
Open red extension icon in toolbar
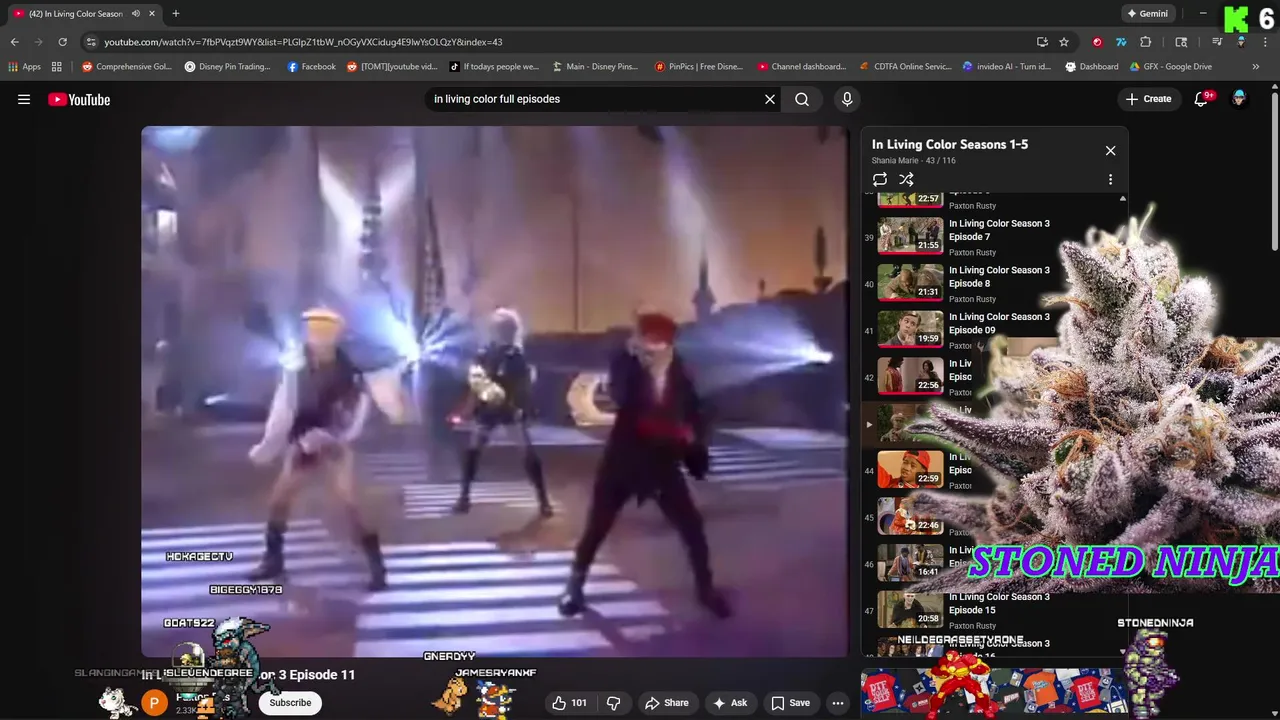click(x=1097, y=42)
